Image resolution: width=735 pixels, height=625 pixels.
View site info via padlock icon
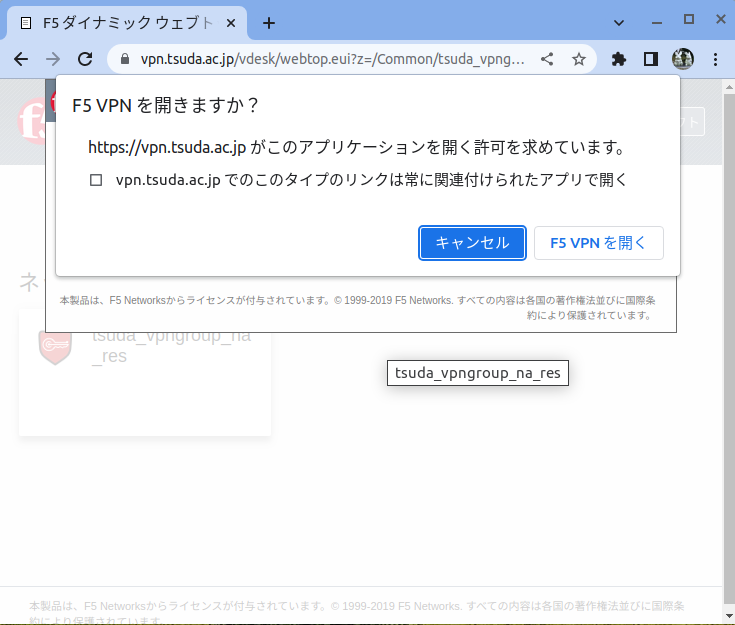tap(125, 59)
